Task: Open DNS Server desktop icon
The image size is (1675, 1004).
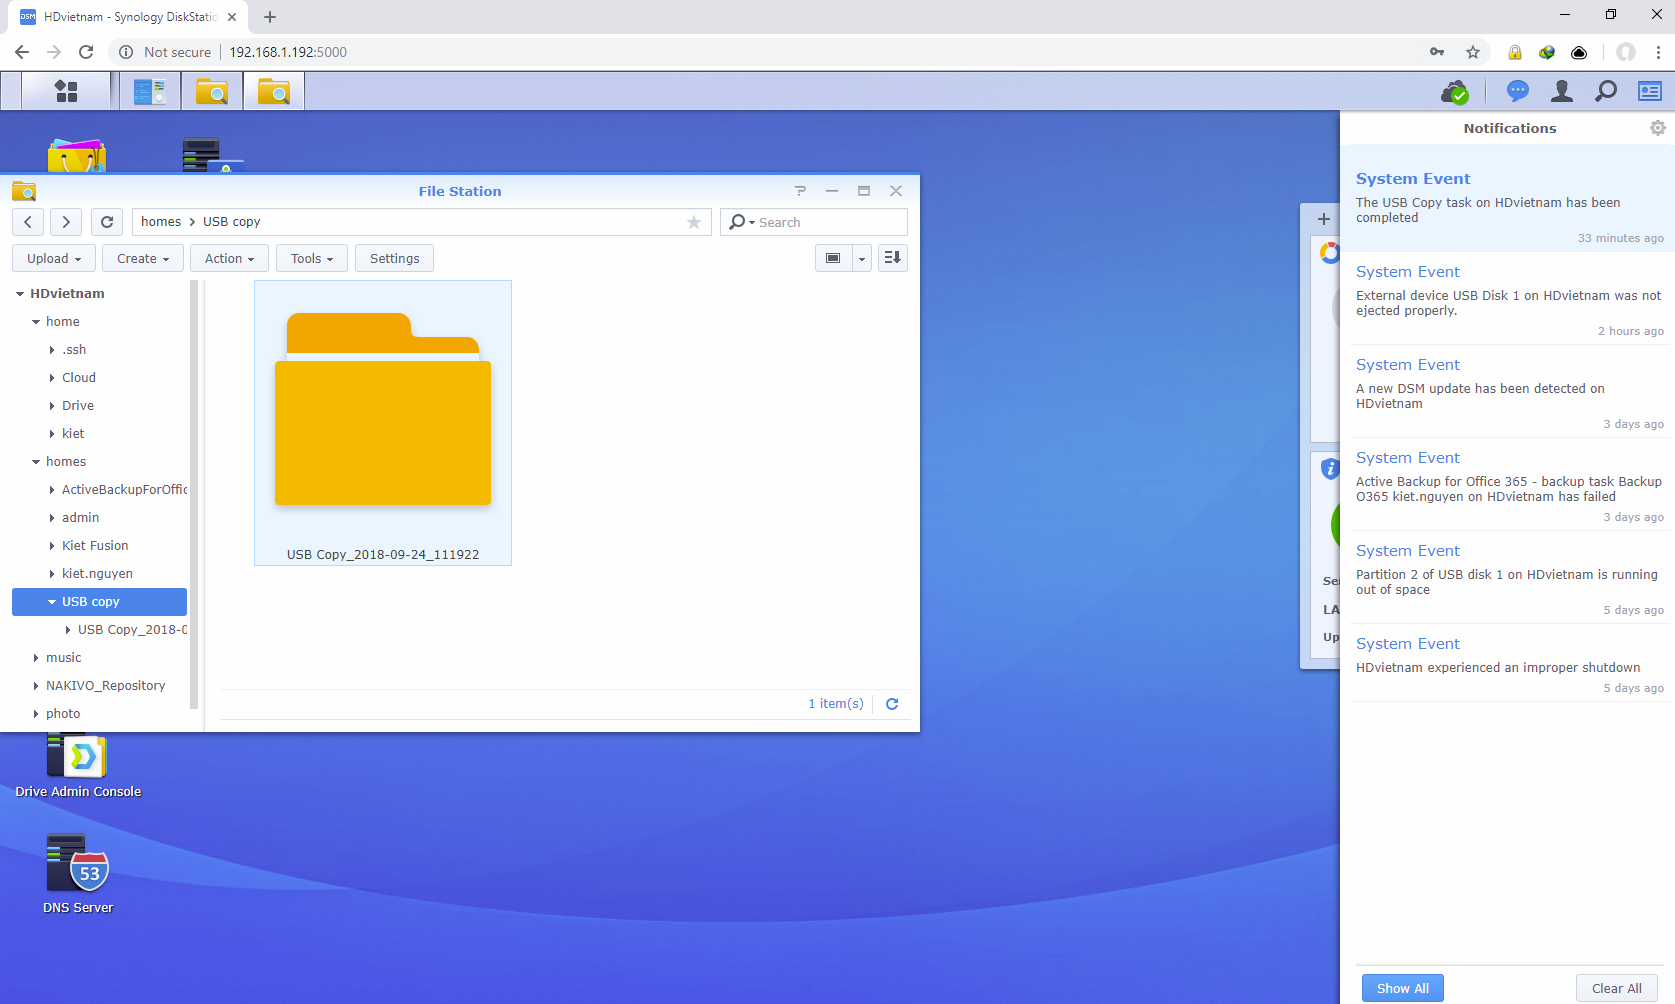Action: 78,875
